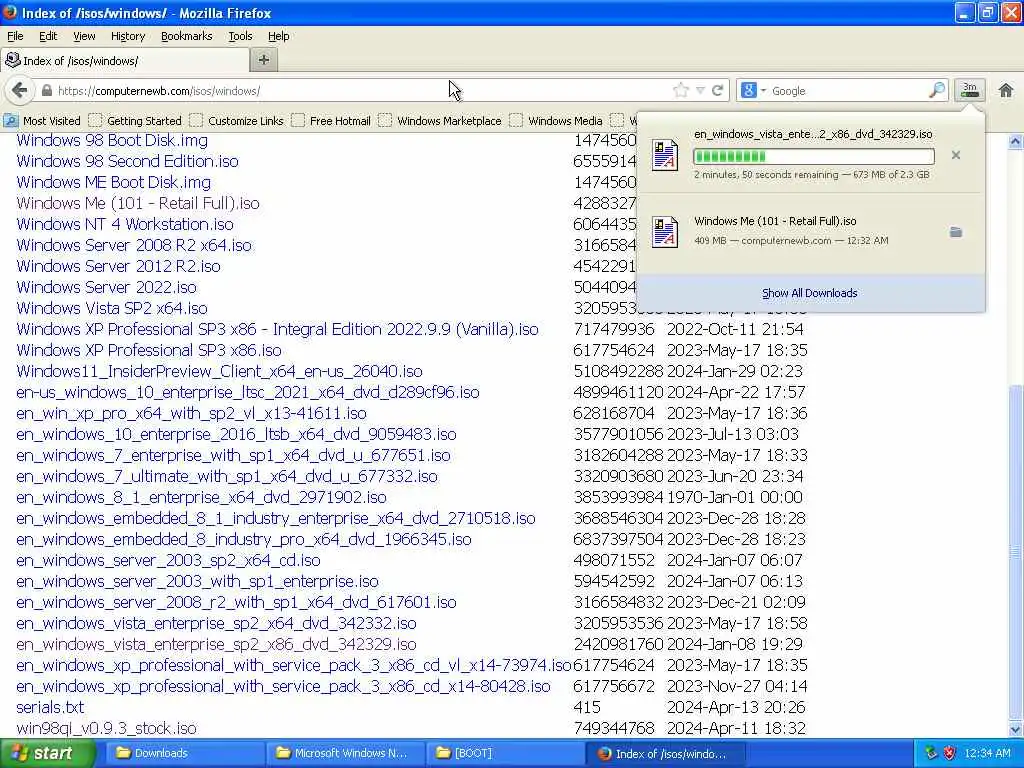The height and width of the screenshot is (768, 1024).
Task: Click the page scroll up arrow
Action: tap(1015, 141)
